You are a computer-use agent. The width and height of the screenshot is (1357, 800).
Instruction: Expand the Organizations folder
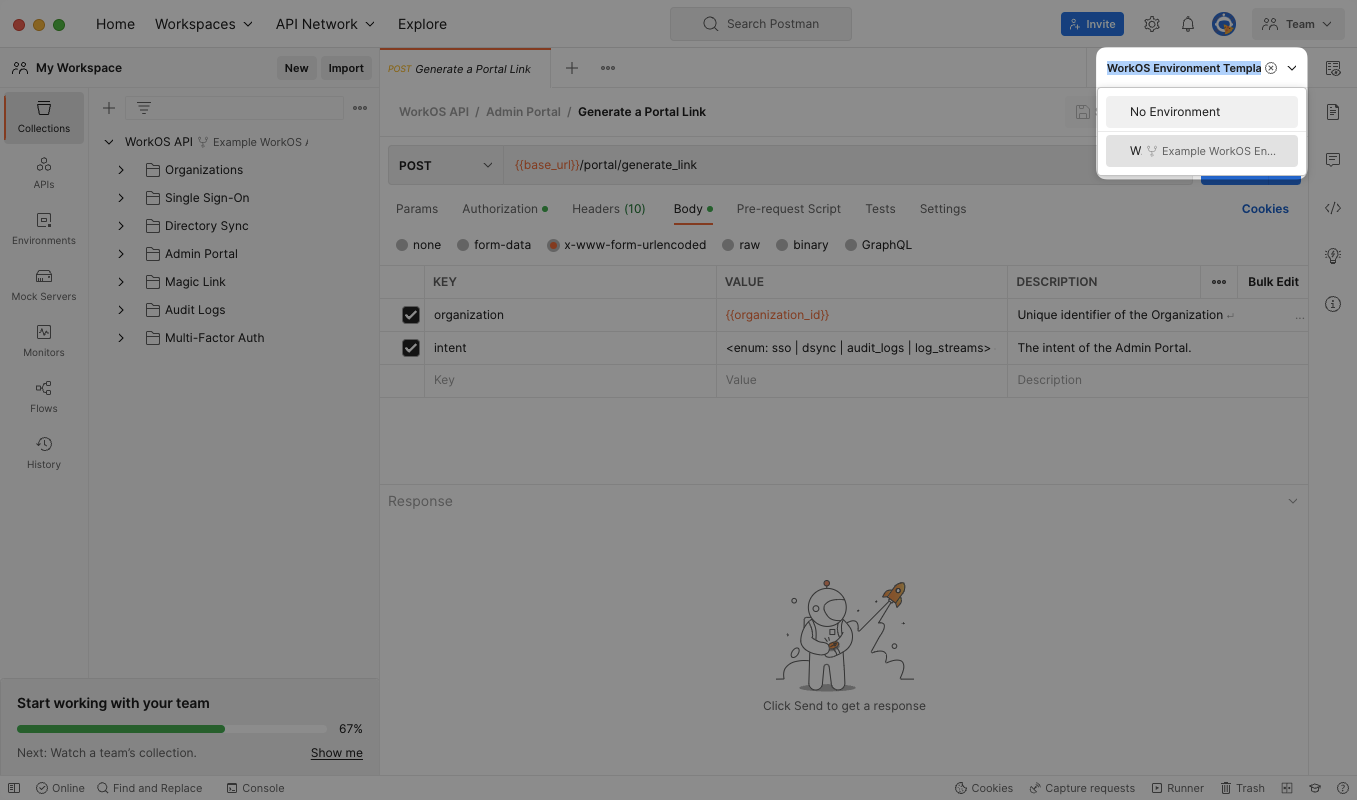point(120,170)
